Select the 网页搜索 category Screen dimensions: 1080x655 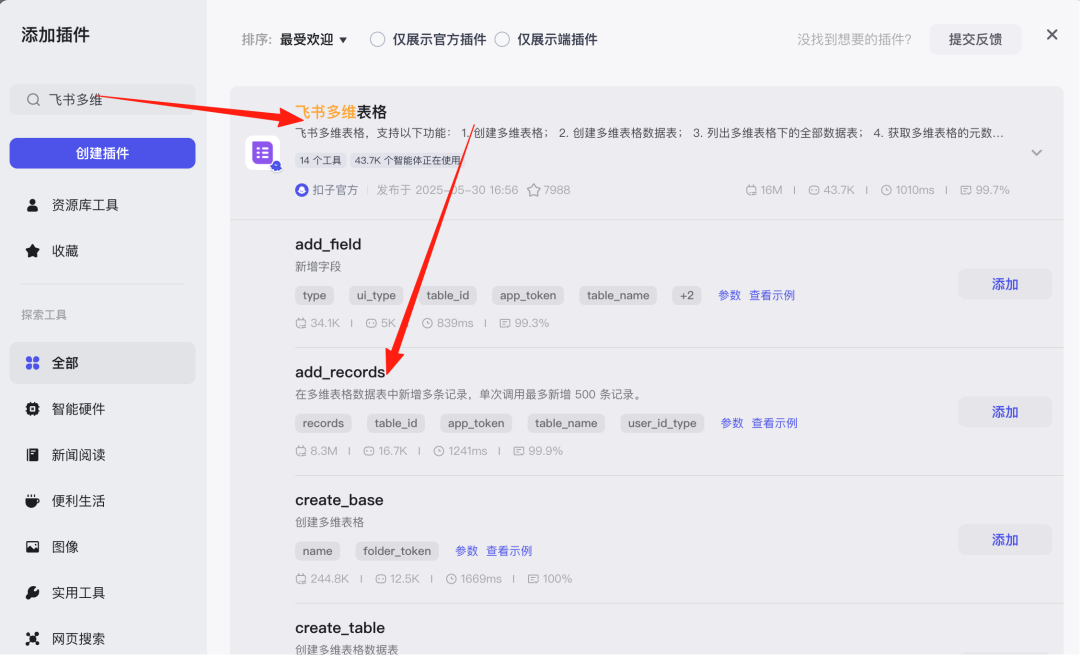(x=102, y=638)
